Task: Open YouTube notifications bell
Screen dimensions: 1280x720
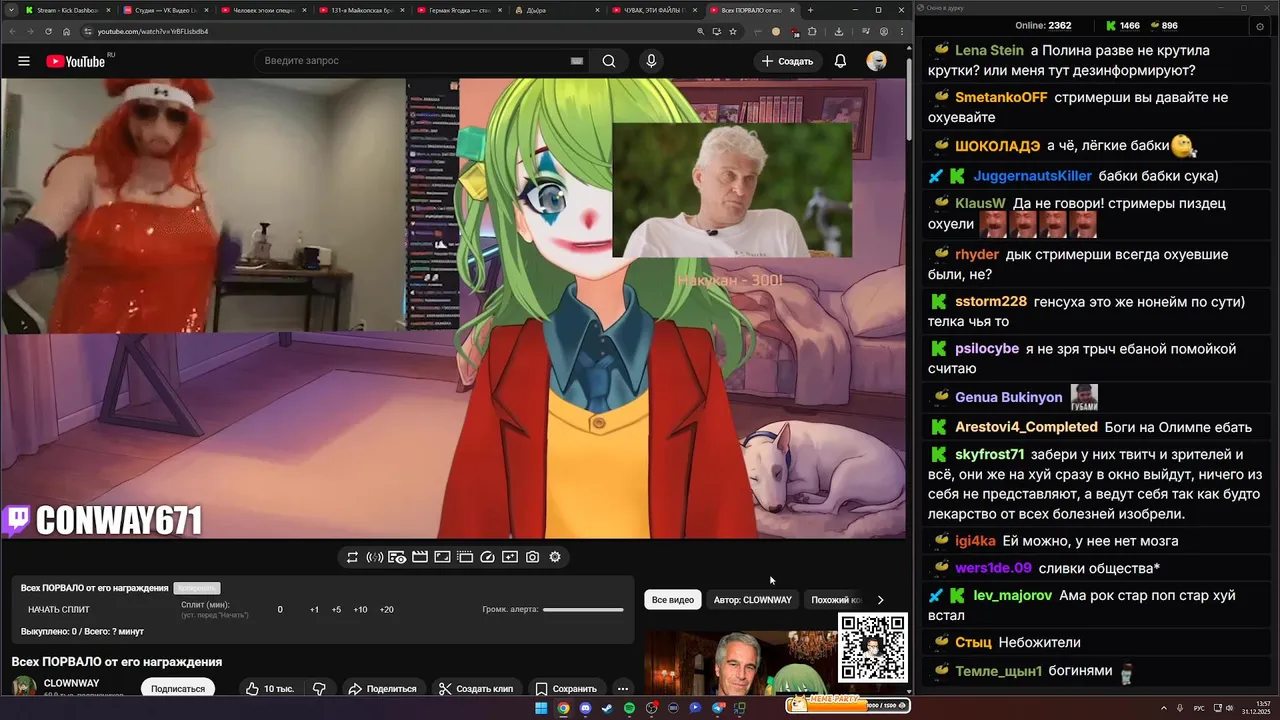Action: [x=840, y=61]
